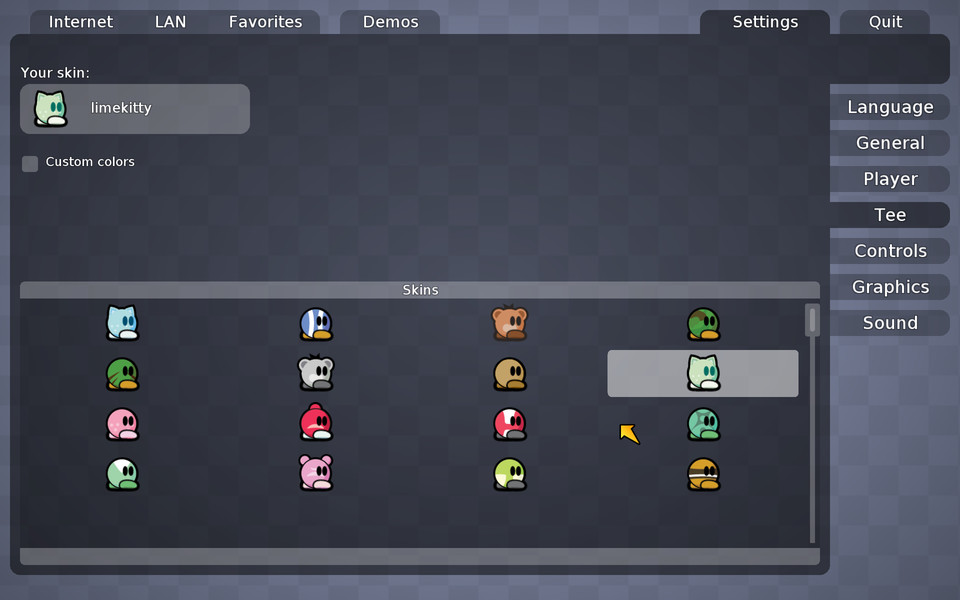Click the limekitty skin name label
Screen dimensions: 960x600
(x=121, y=108)
